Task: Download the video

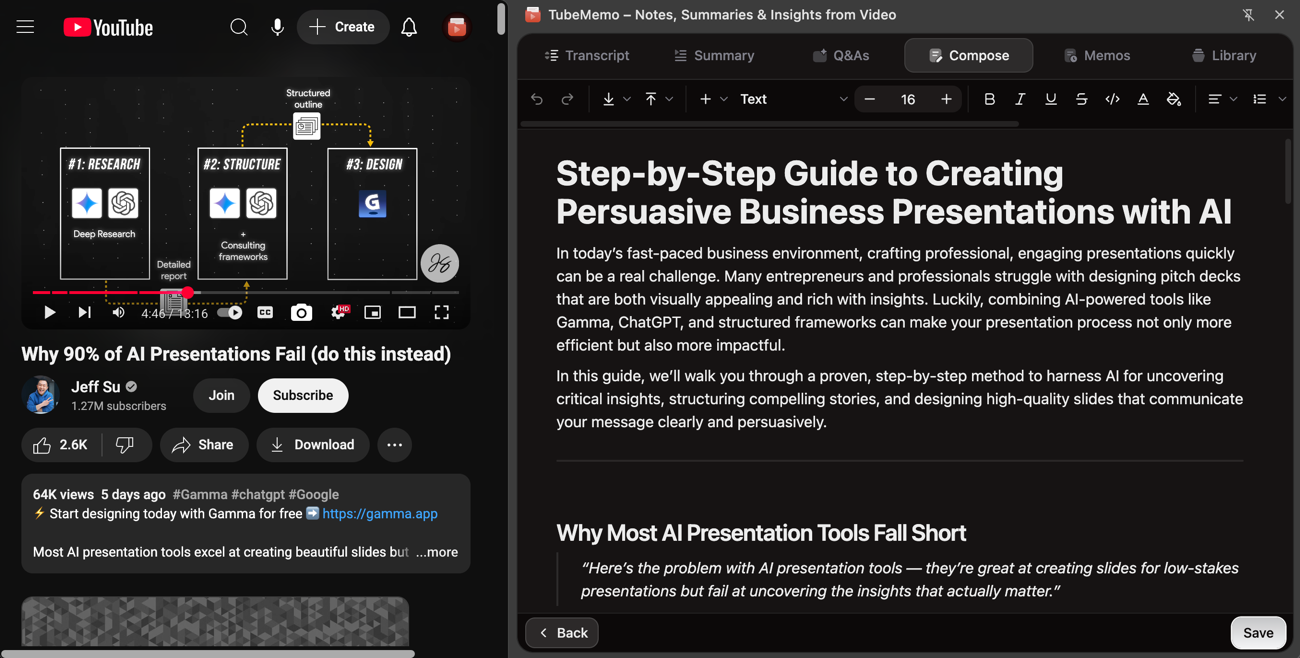Action: click(313, 445)
